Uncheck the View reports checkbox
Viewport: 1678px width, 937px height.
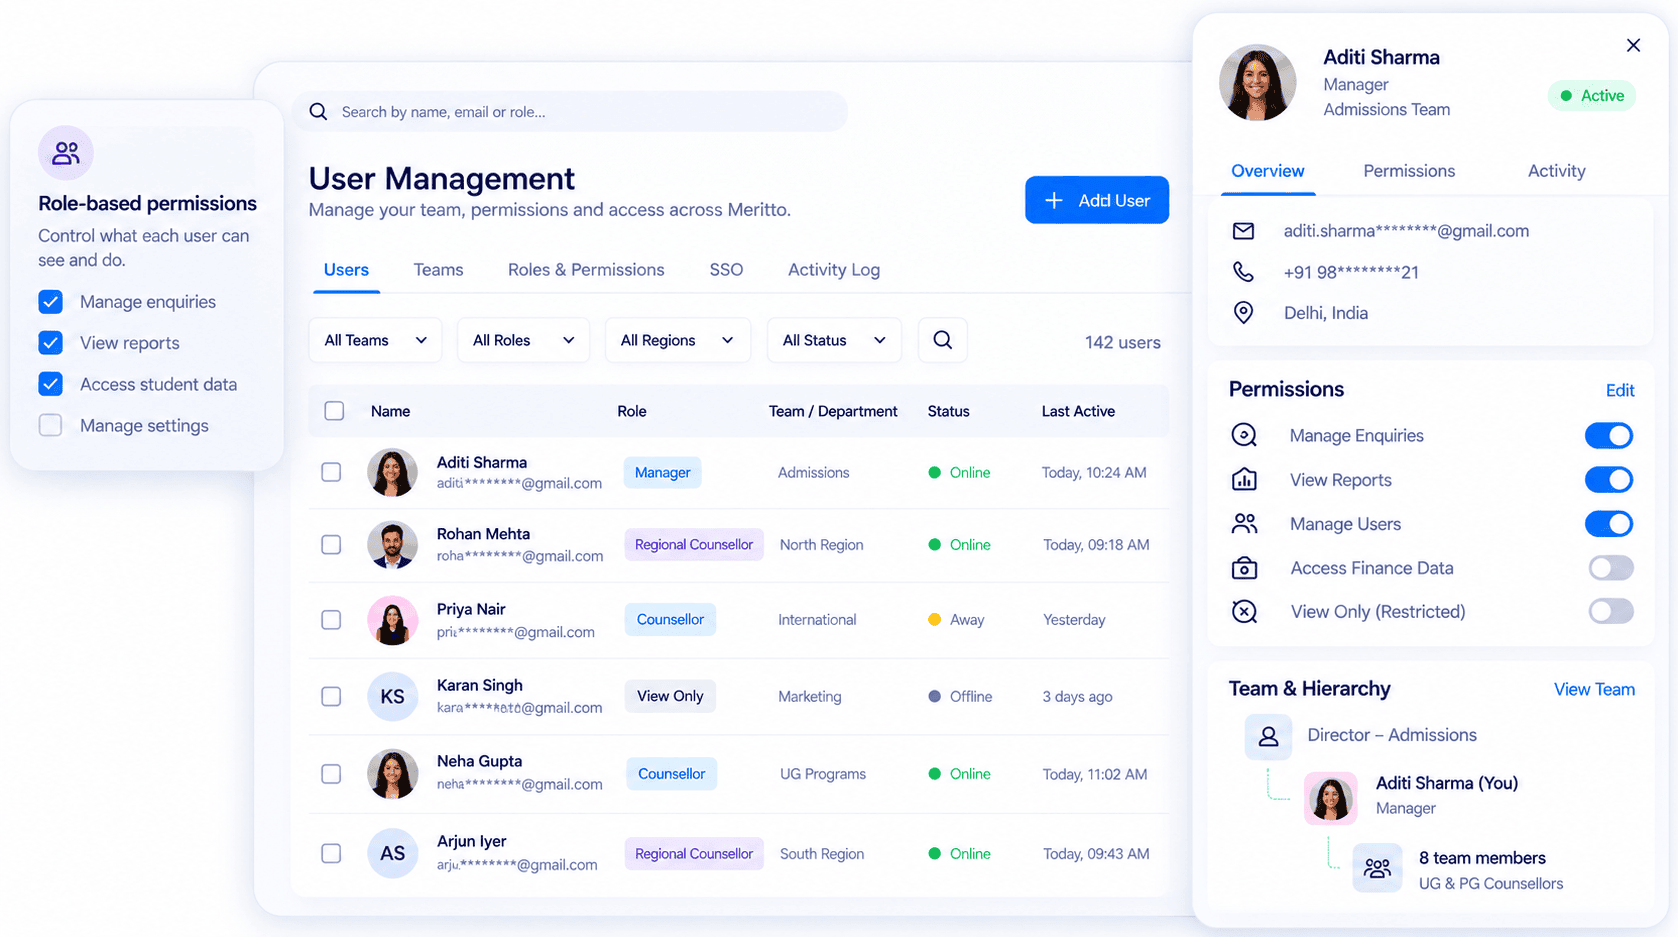(x=50, y=343)
